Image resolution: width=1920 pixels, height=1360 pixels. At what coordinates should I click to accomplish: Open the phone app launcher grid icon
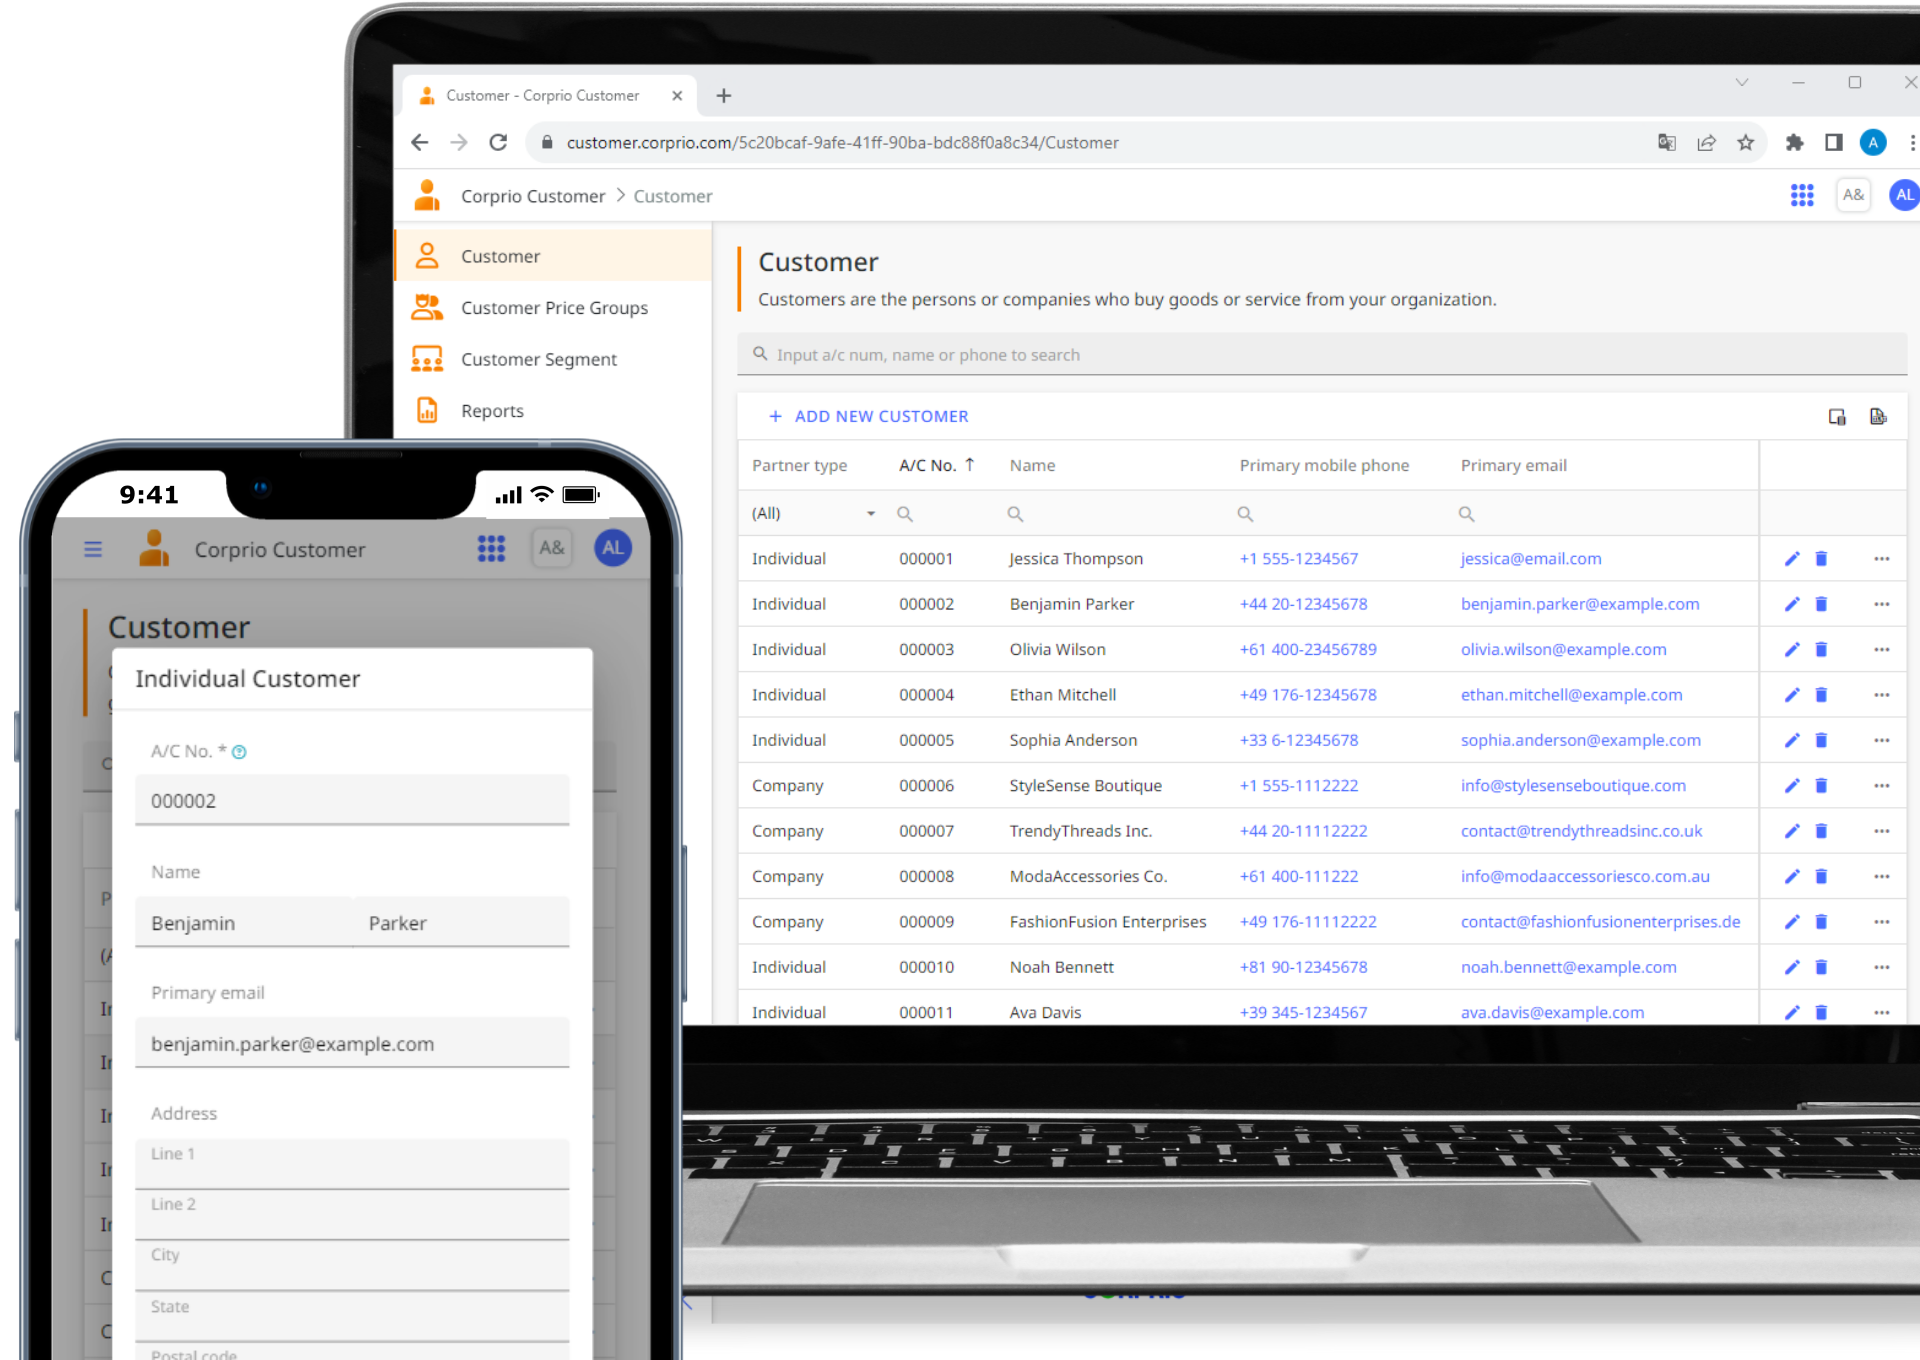[491, 548]
